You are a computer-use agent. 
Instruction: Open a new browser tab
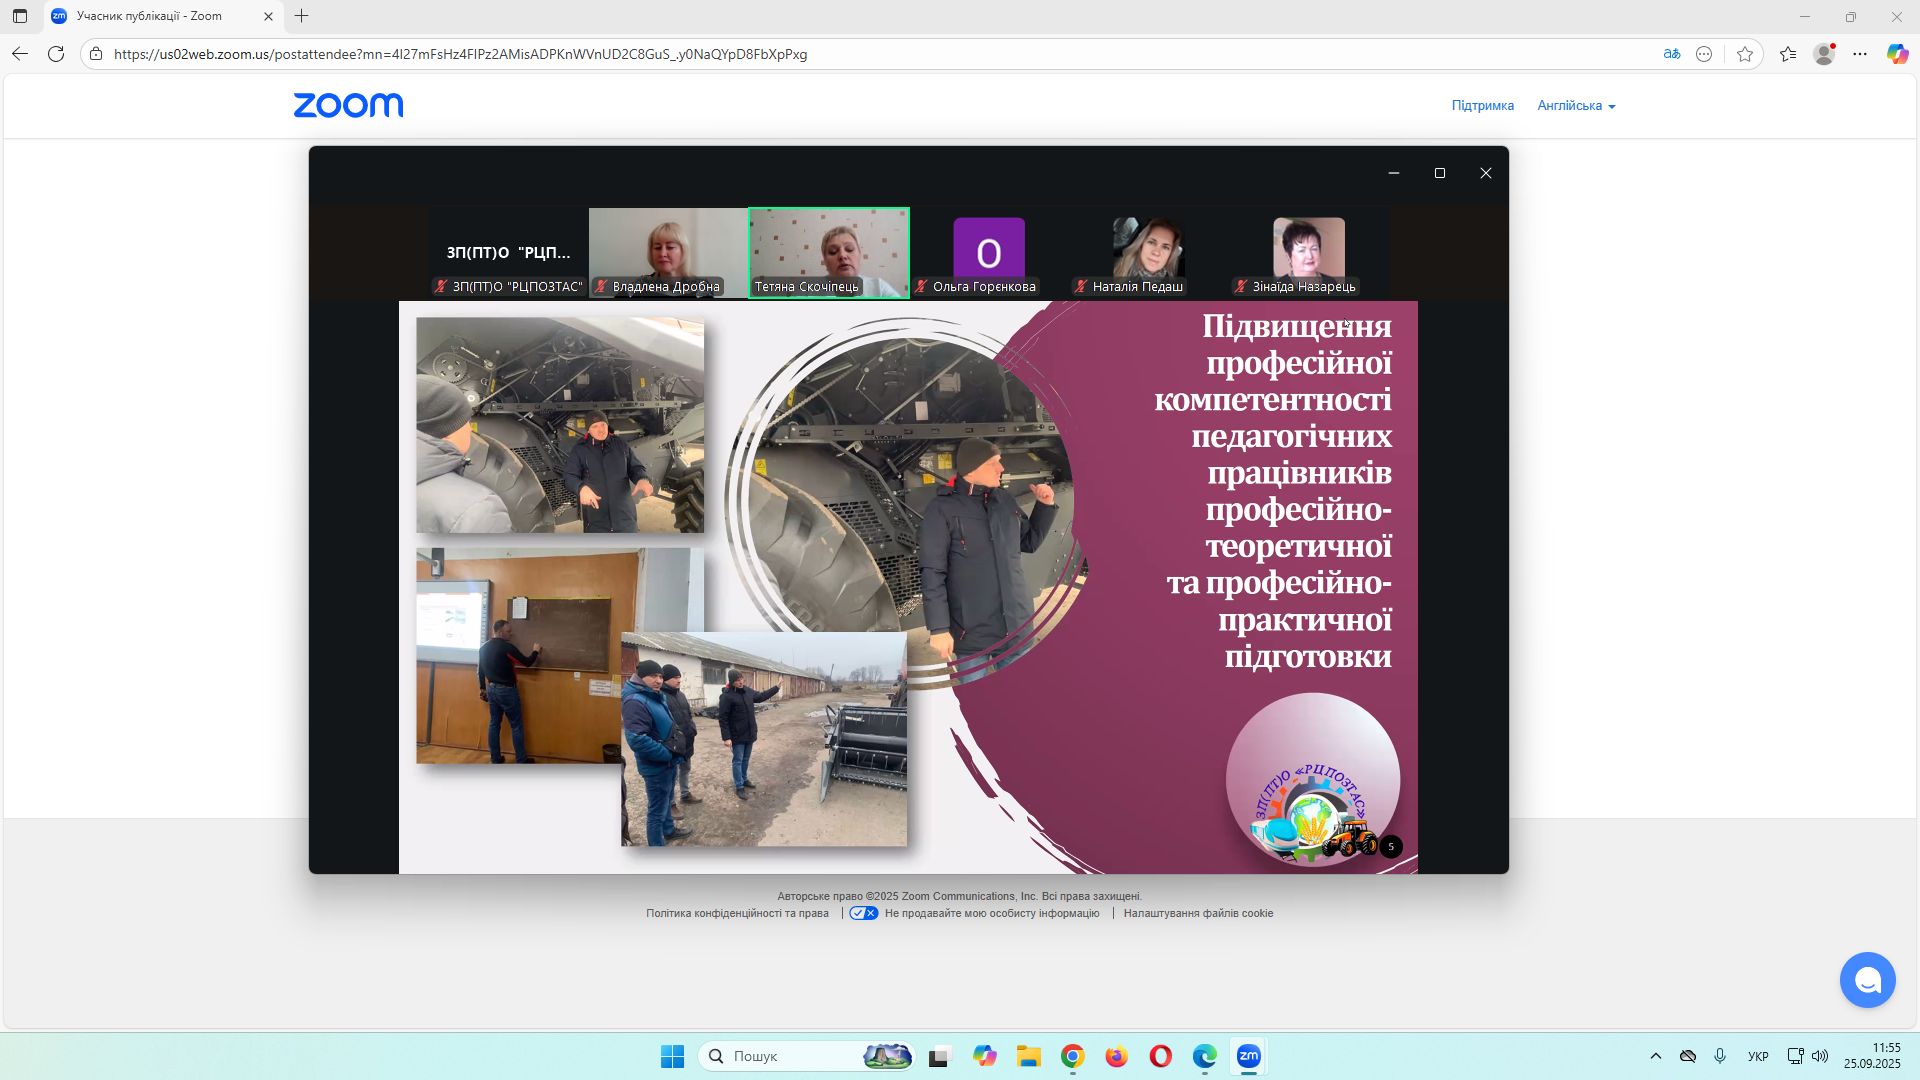click(301, 16)
